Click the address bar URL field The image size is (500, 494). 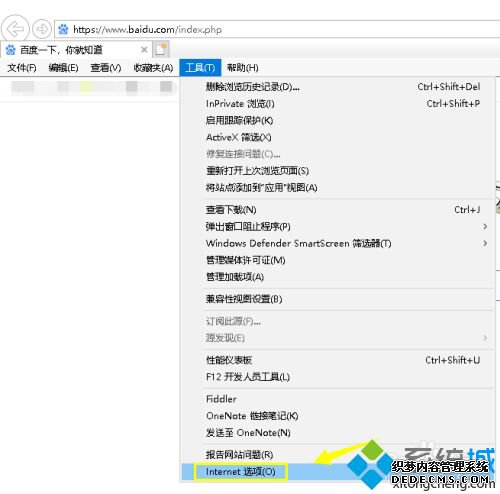[x=277, y=30]
